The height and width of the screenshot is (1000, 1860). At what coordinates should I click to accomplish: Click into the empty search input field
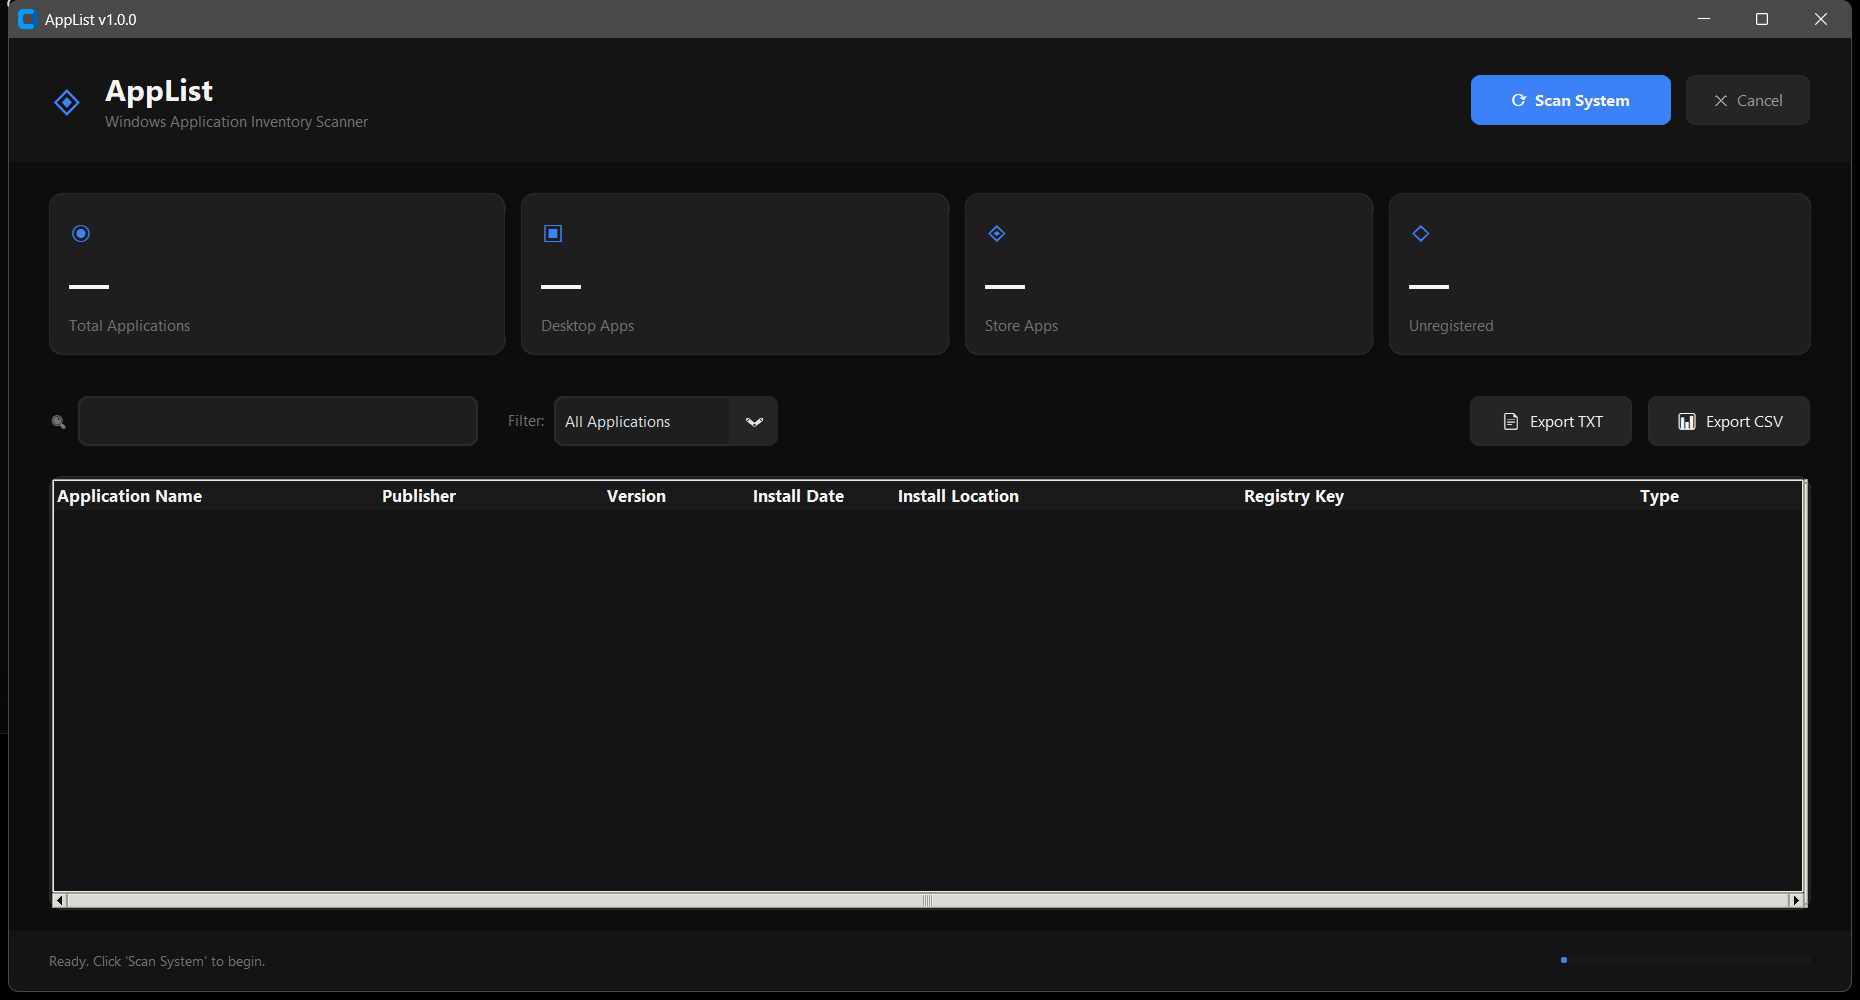[277, 421]
